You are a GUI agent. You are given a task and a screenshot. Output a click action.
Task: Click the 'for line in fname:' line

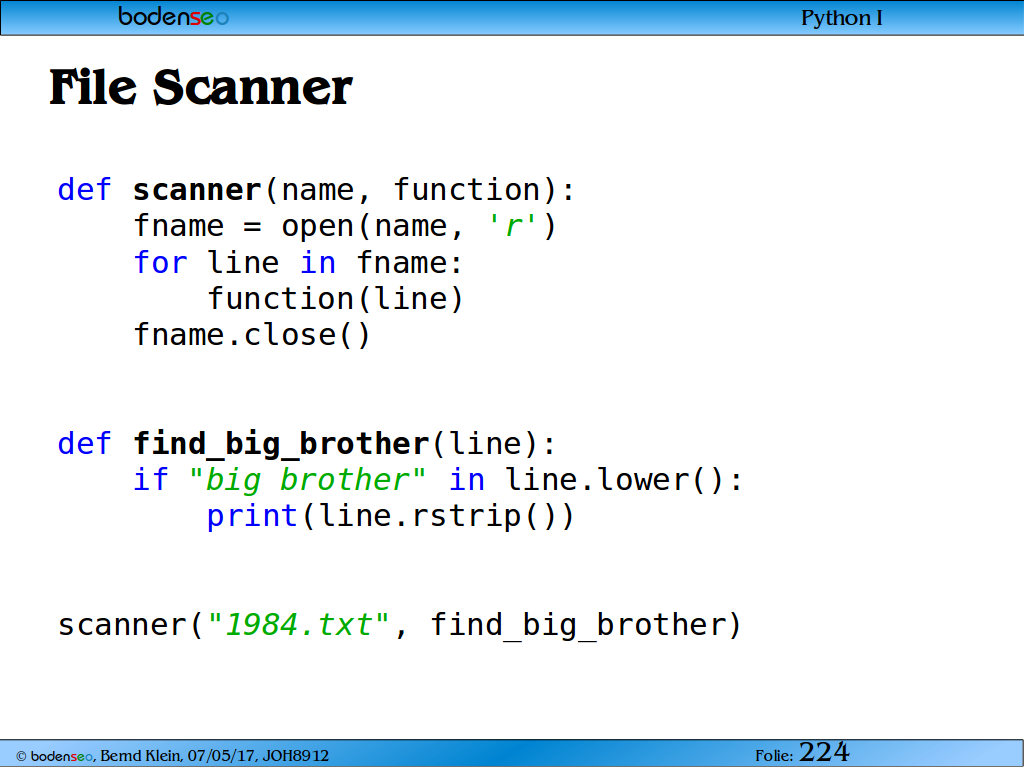point(298,263)
